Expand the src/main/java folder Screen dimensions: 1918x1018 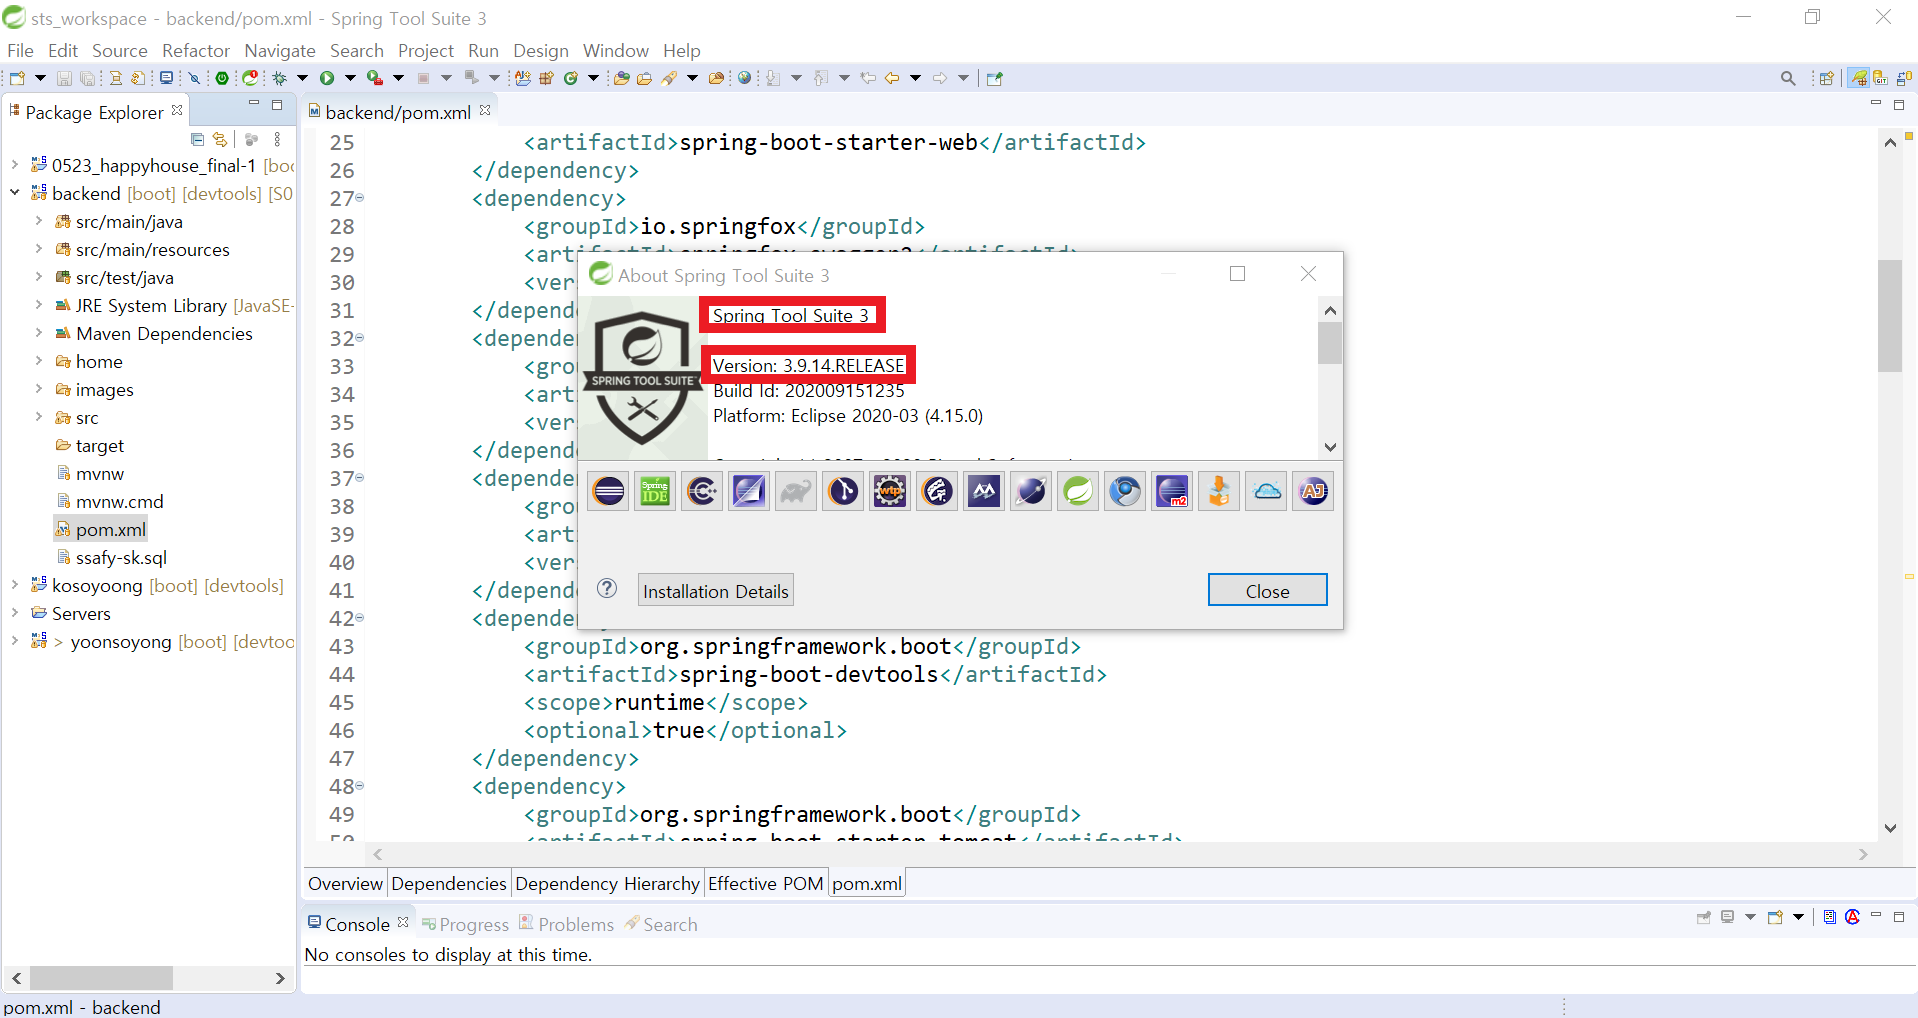coord(39,220)
